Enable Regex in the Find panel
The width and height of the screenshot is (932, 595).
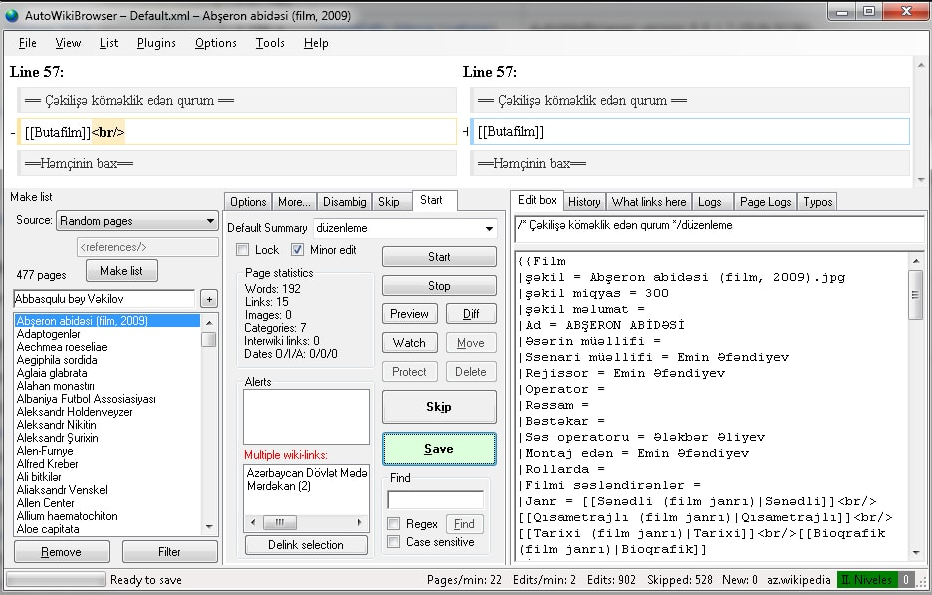click(391, 523)
